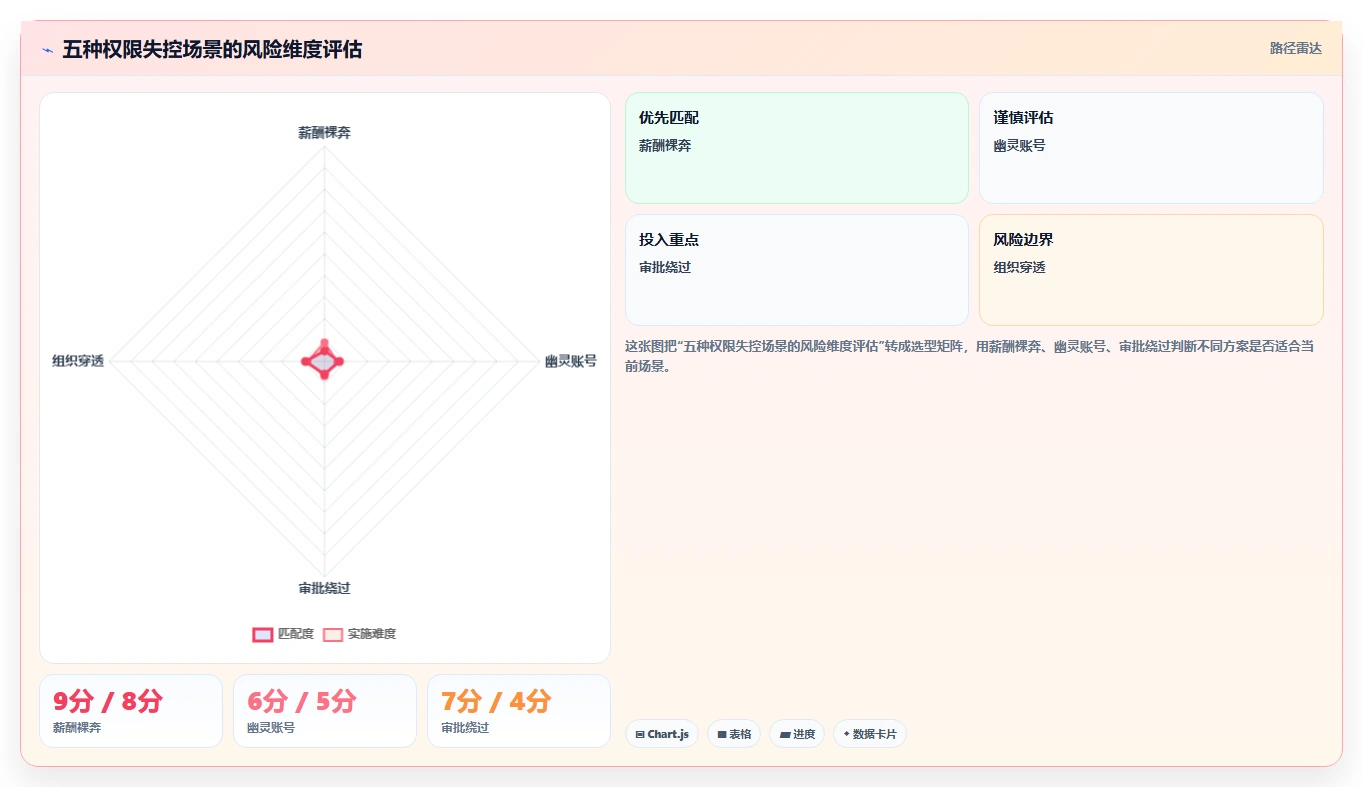1363x787 pixels.
Task: Click the page title 五种权限失控场景的风险维度评估
Action: point(212,49)
